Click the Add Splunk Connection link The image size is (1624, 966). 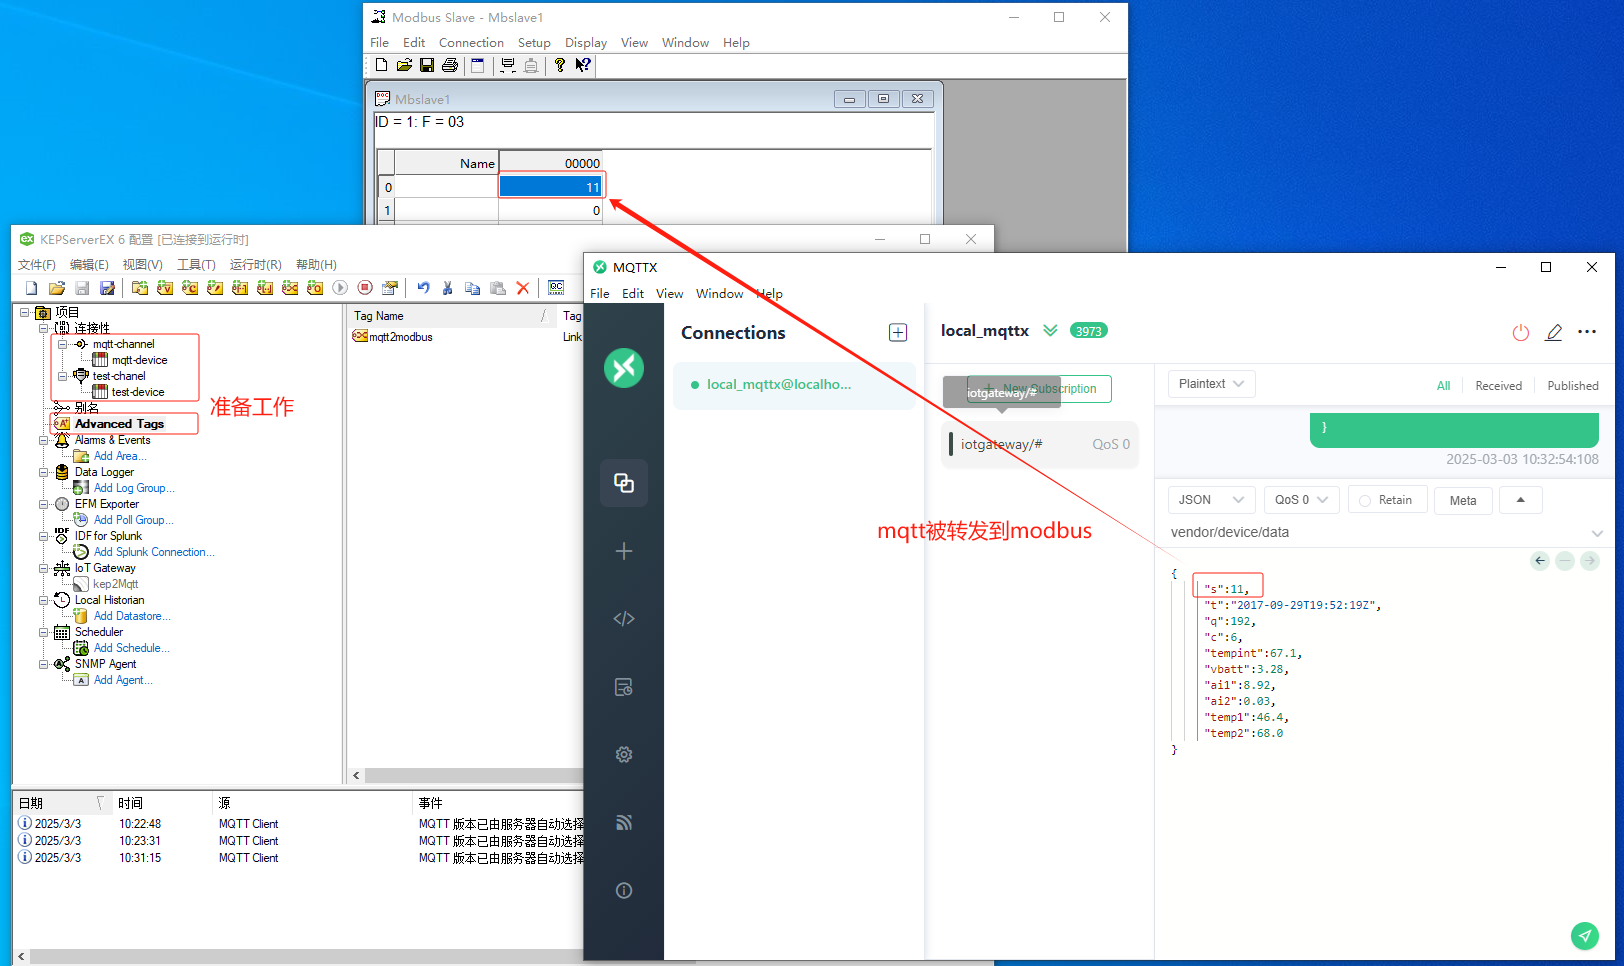(x=154, y=552)
